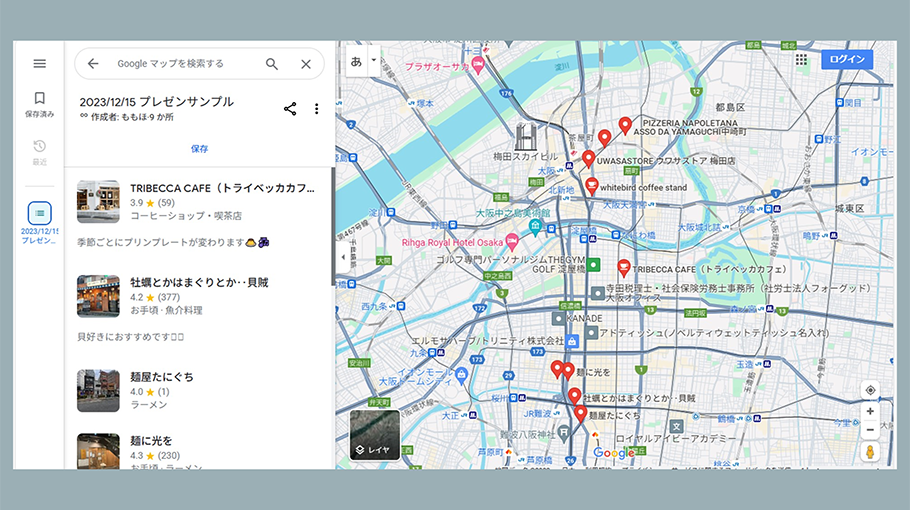Image resolution: width=910 pixels, height=510 pixels.
Task: Click the 貝好きにおすすめです note
Action: (x=131, y=337)
